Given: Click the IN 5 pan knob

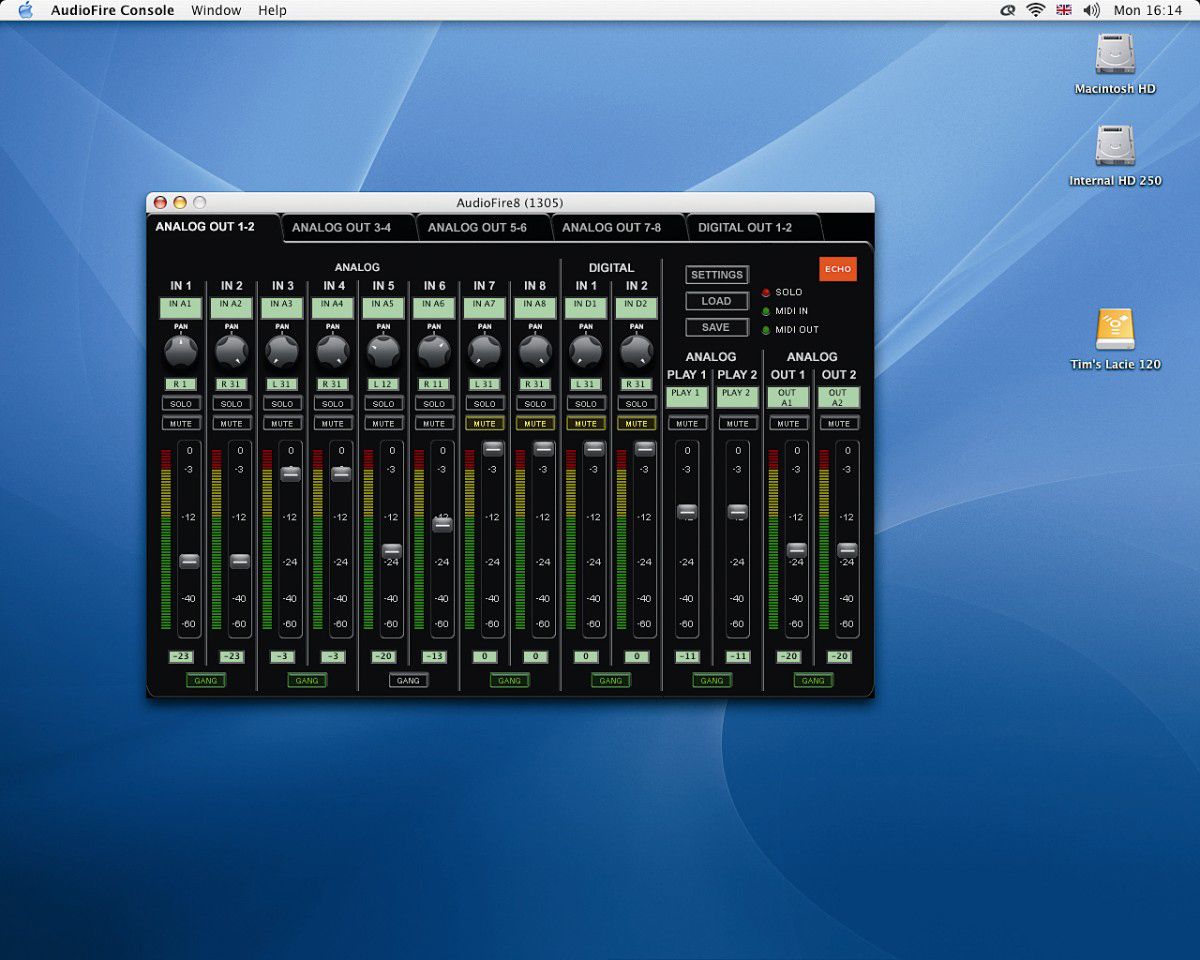Looking at the screenshot, I should (384, 351).
